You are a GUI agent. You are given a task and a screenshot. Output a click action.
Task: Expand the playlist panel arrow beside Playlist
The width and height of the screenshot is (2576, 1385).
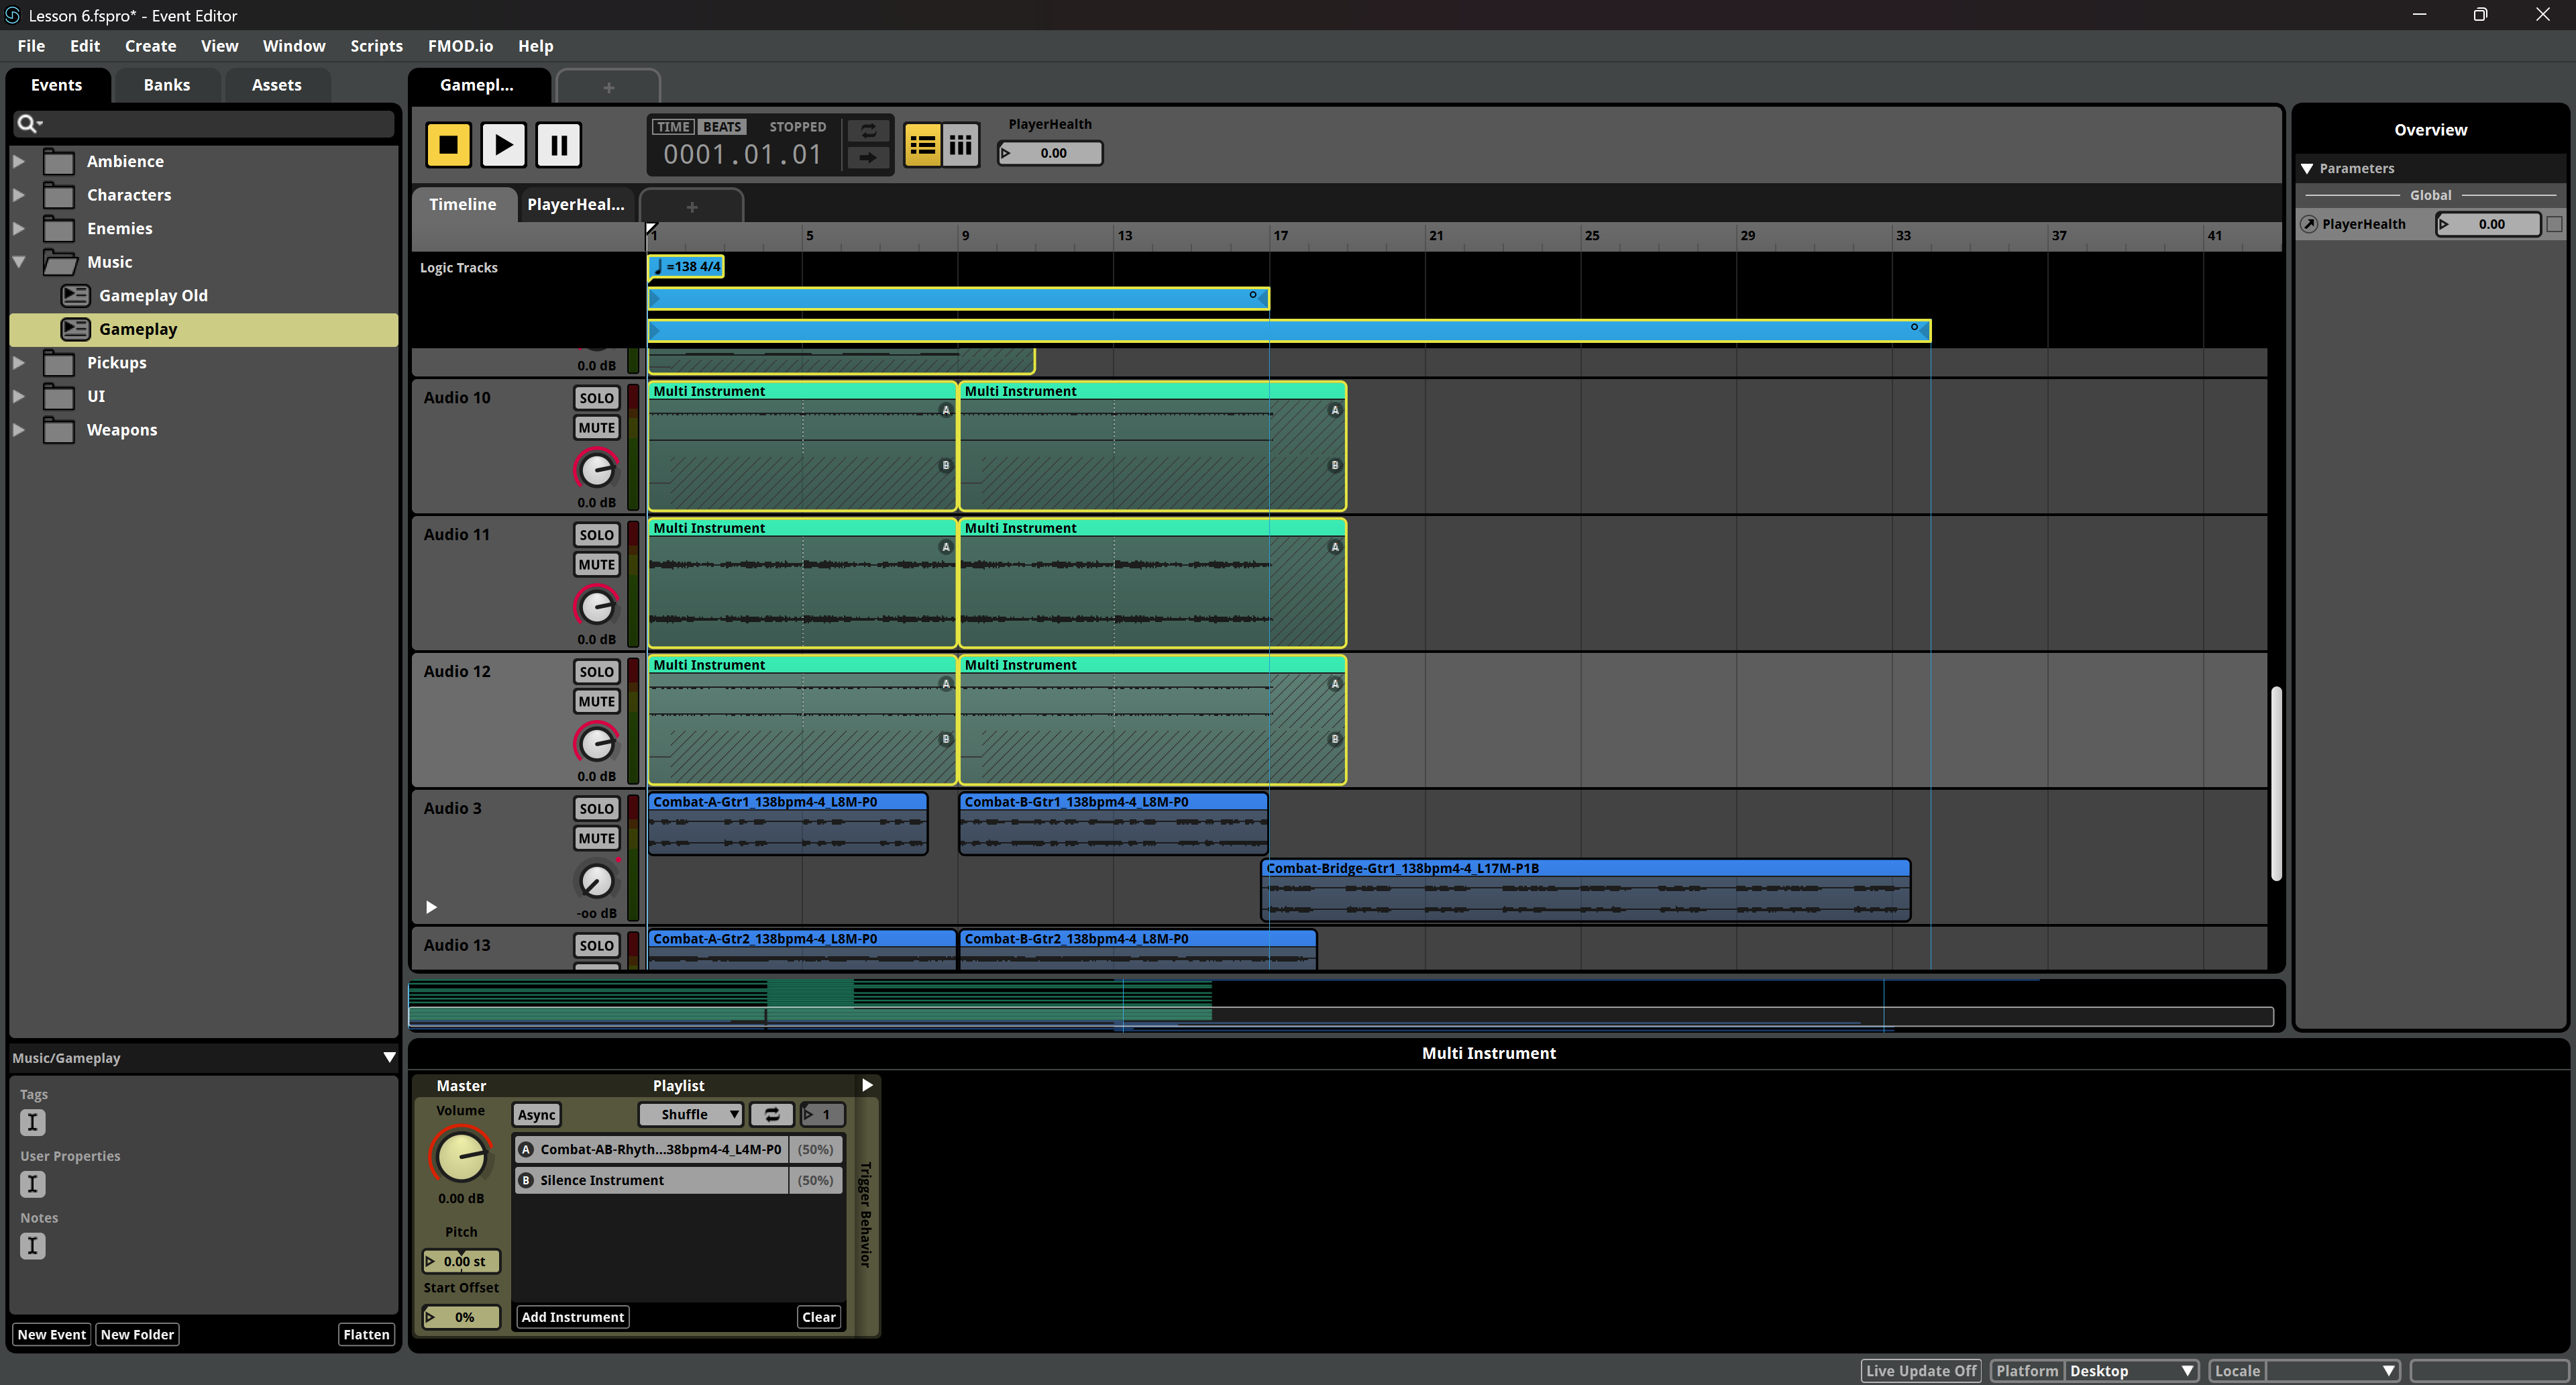tap(867, 1085)
